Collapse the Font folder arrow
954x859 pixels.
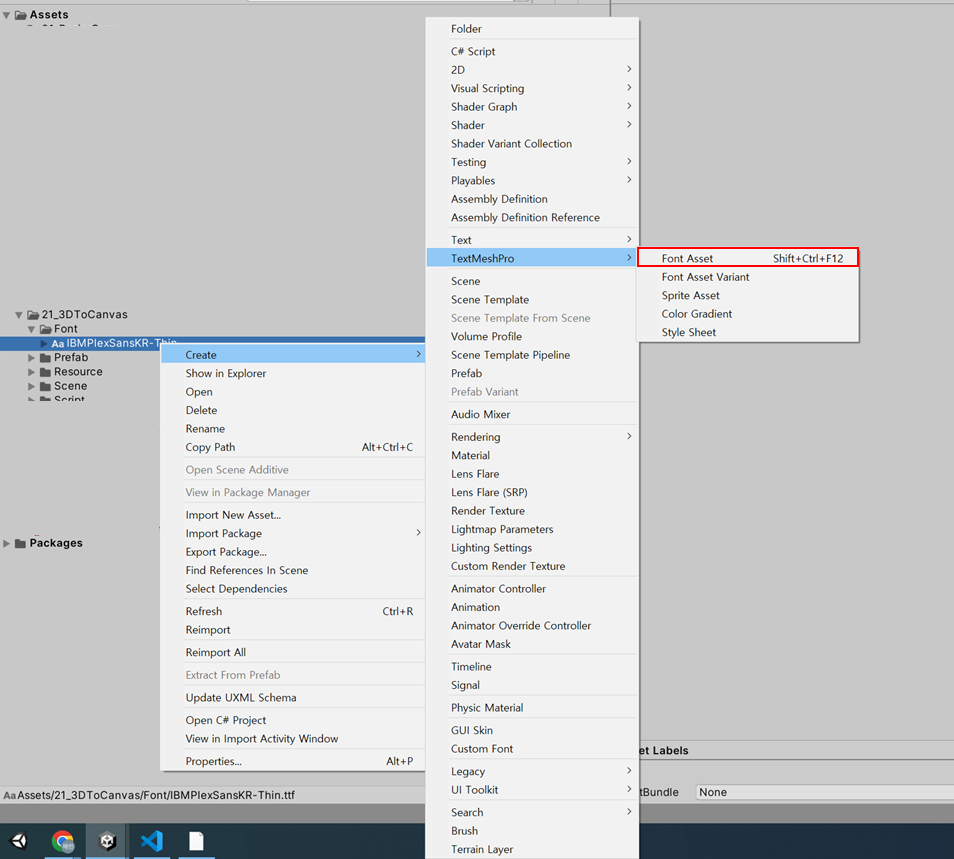(x=31, y=329)
